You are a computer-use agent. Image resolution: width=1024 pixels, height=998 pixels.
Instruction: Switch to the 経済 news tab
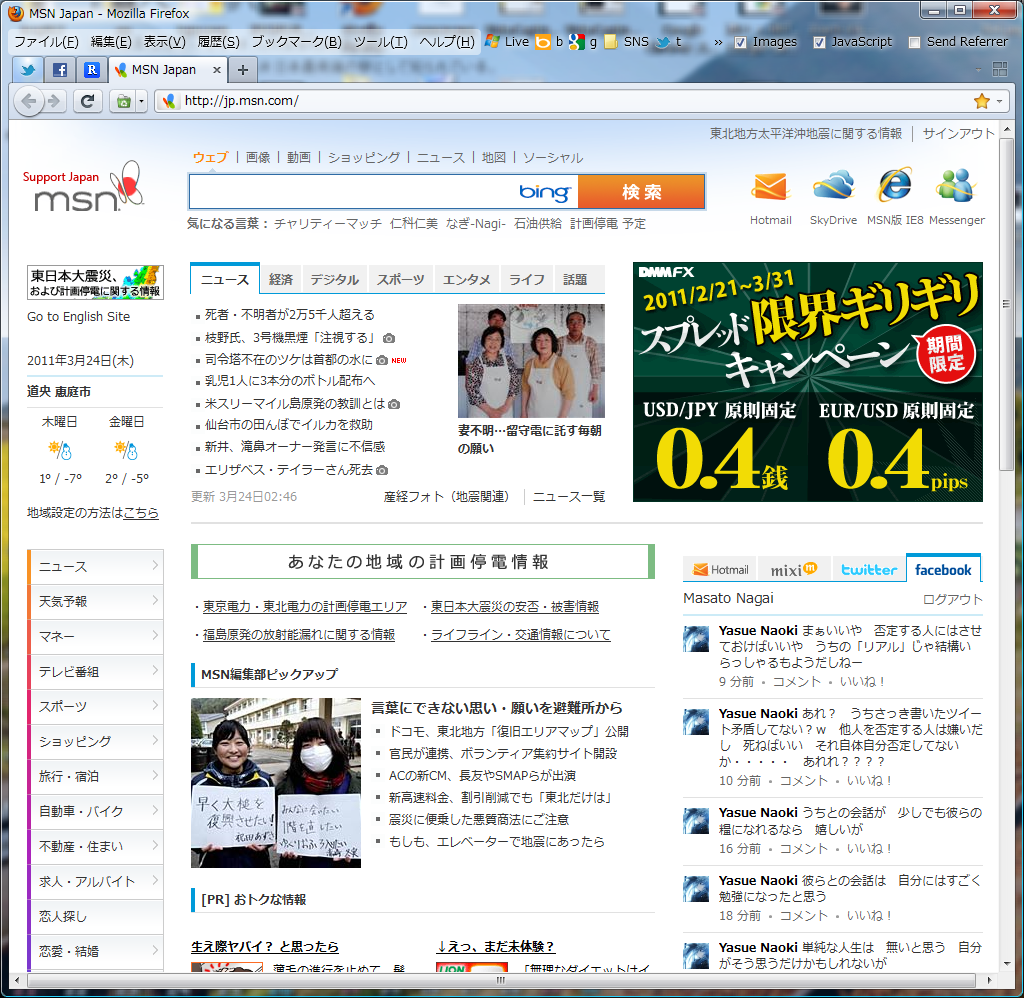pyautogui.click(x=281, y=280)
